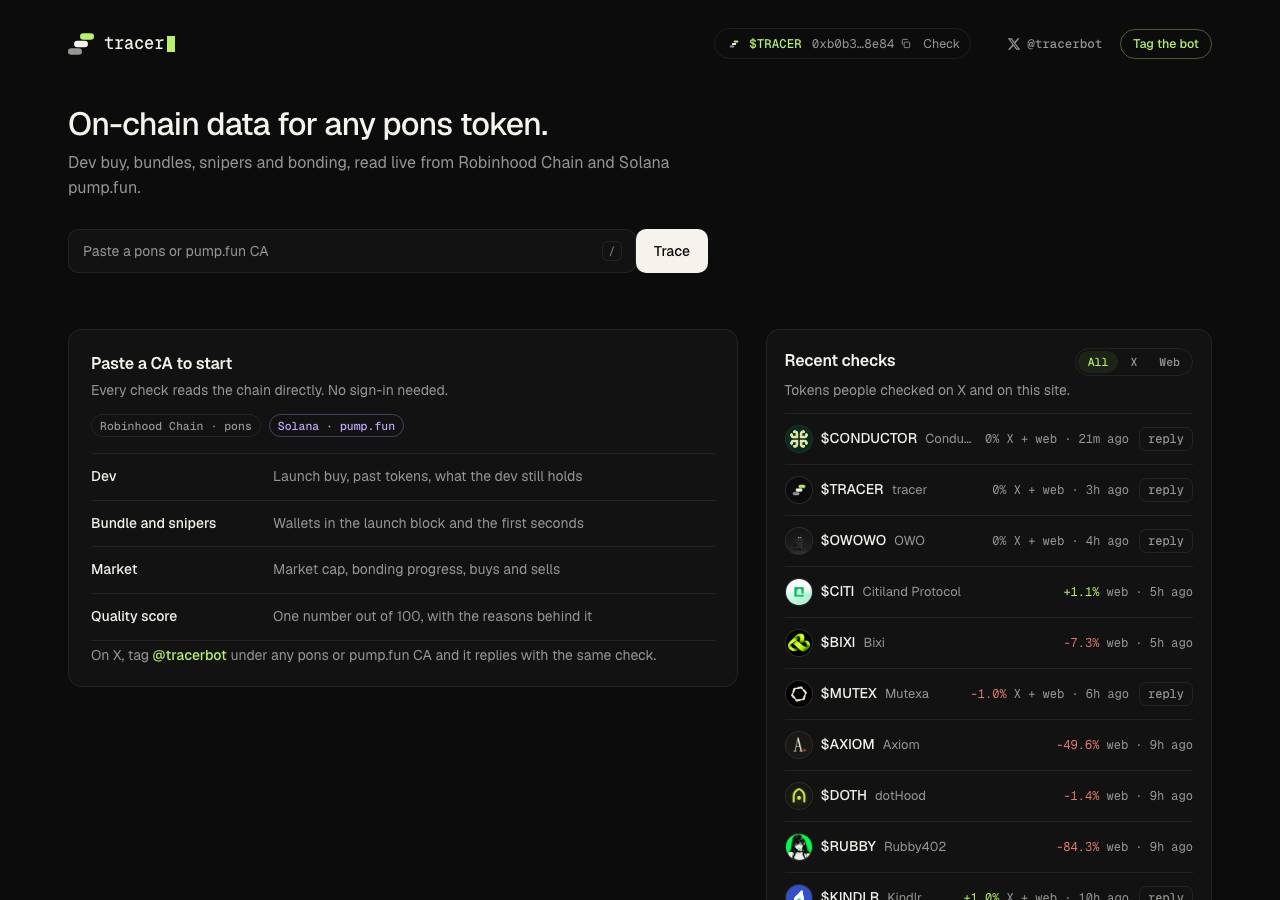Click the 0xb0b3…8e84 address text

(853, 44)
